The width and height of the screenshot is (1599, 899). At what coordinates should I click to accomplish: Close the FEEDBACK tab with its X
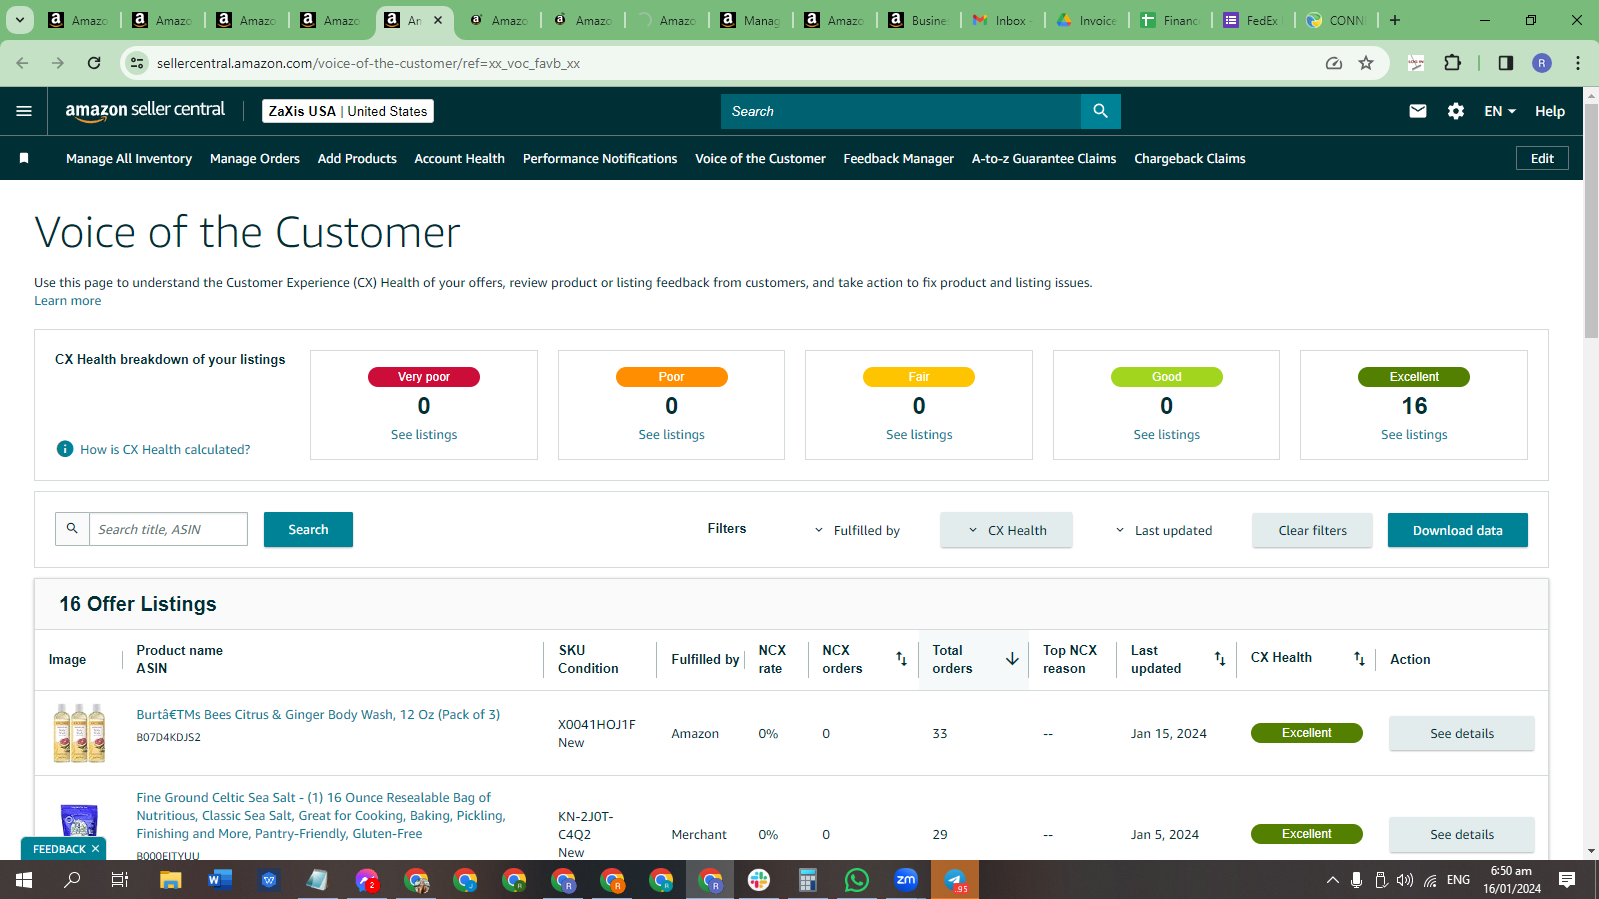point(96,849)
